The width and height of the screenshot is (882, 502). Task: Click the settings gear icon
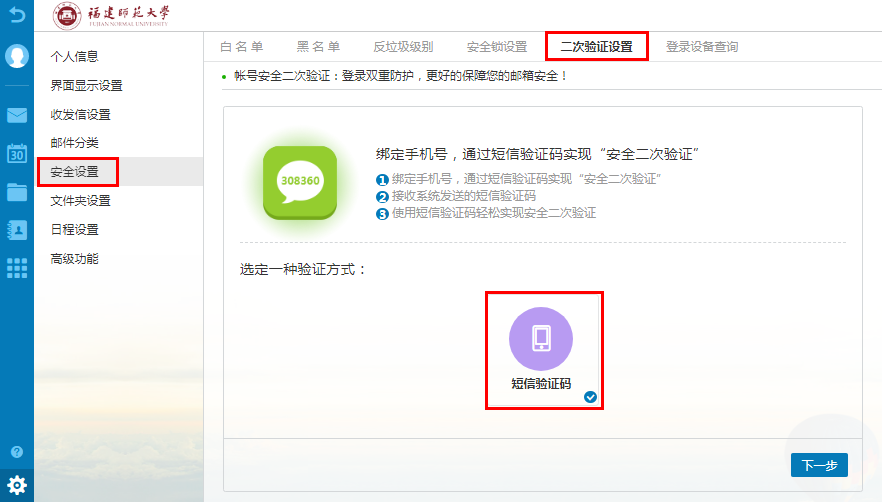[17, 485]
